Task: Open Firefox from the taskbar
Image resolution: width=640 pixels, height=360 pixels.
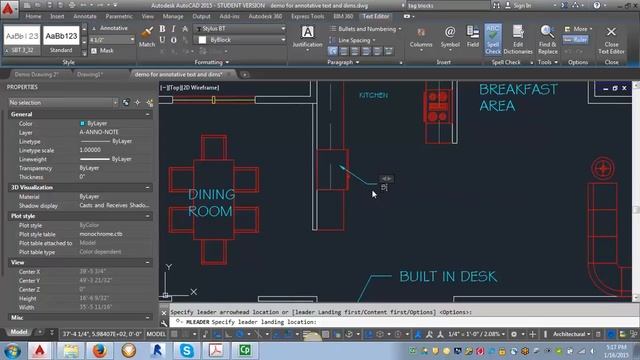Action: [x=99, y=351]
